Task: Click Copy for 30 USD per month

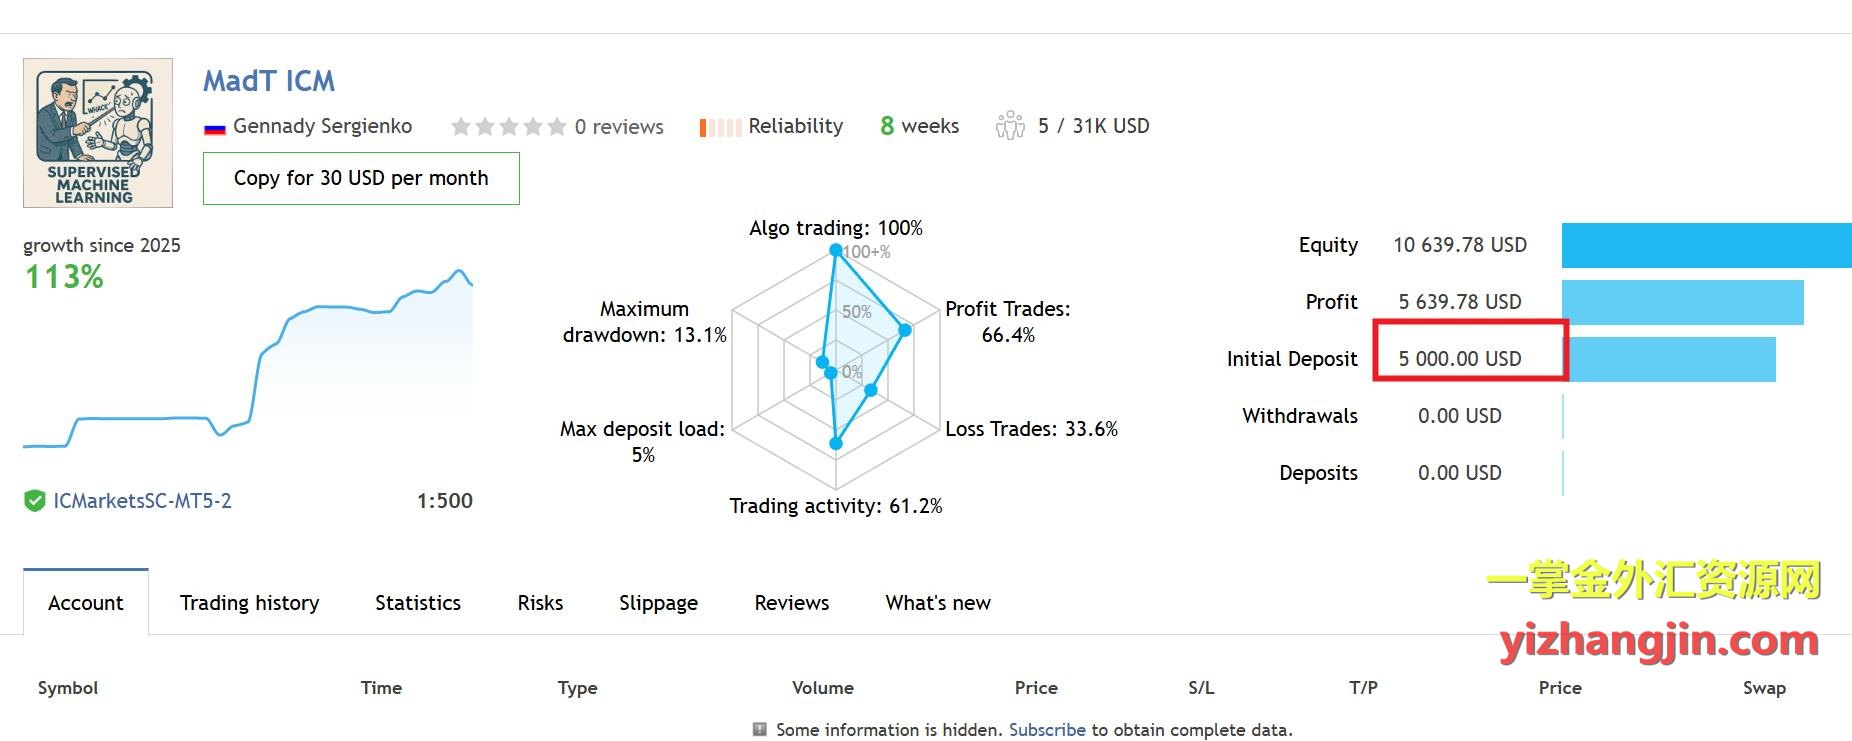Action: (x=361, y=178)
